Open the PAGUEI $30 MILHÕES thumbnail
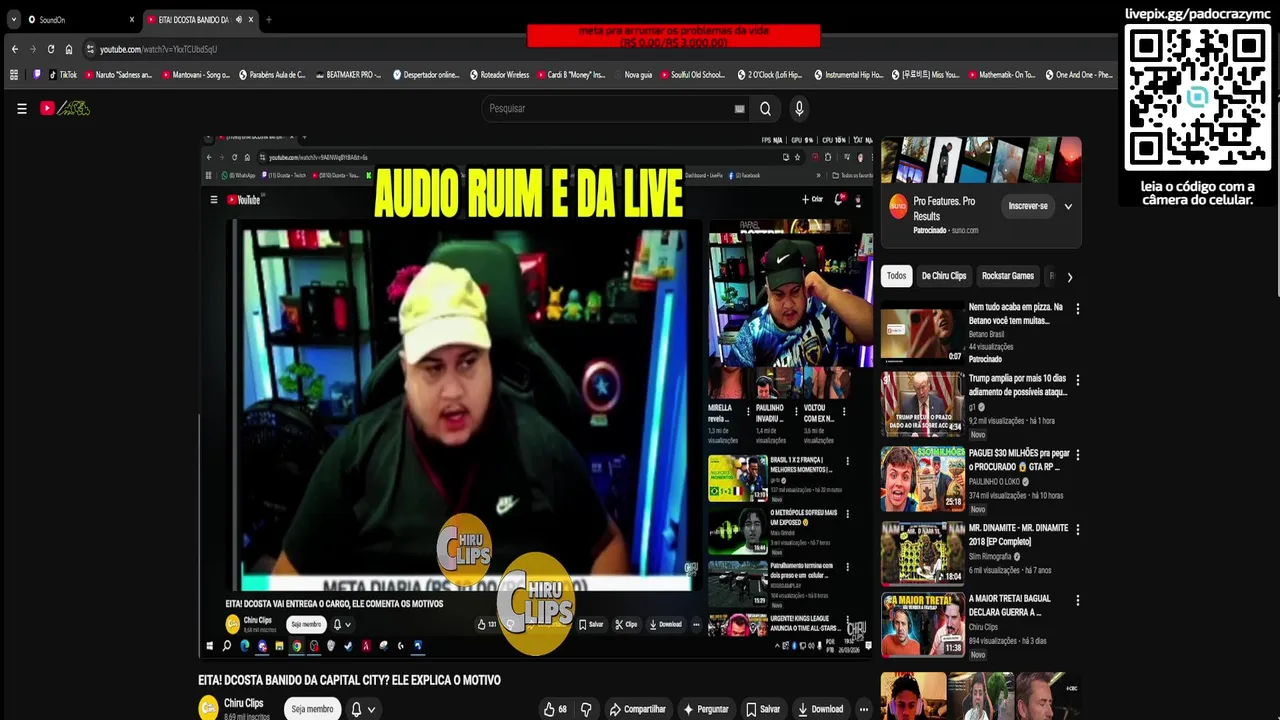1280x720 pixels. 922,478
